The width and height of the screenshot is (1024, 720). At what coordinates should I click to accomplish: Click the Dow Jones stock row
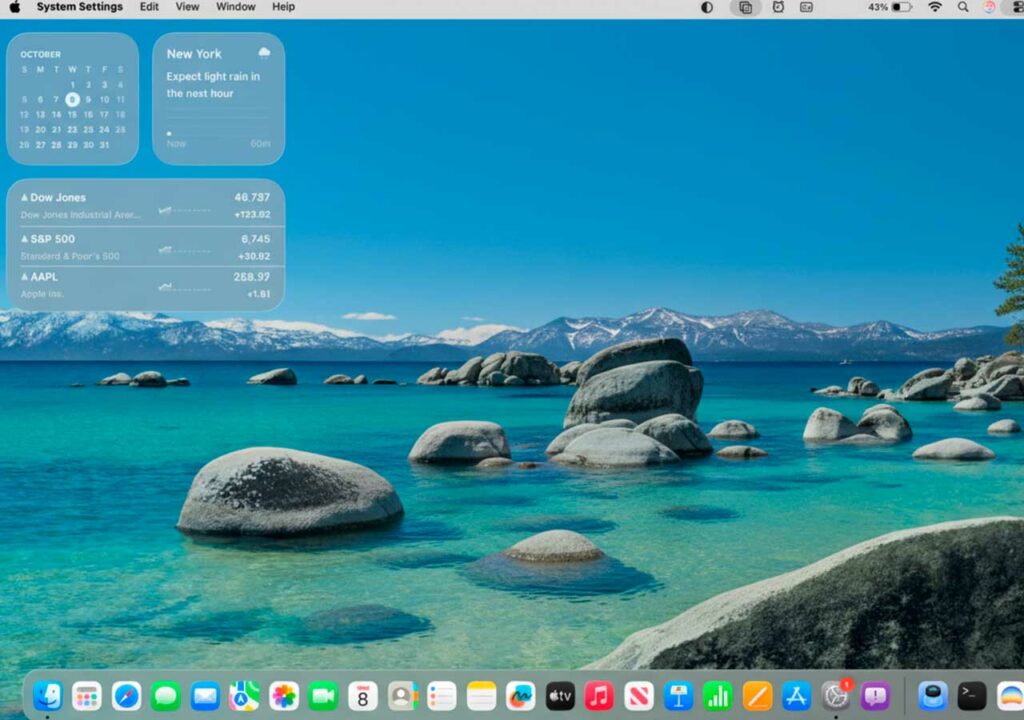pos(145,205)
